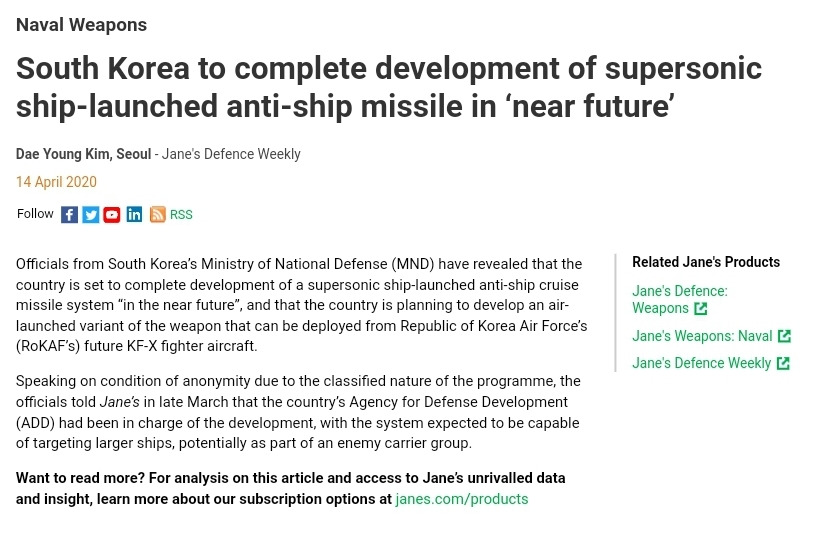This screenshot has height=553, width=814.
Task: Open the LinkedIn follow icon
Action: coord(134,214)
